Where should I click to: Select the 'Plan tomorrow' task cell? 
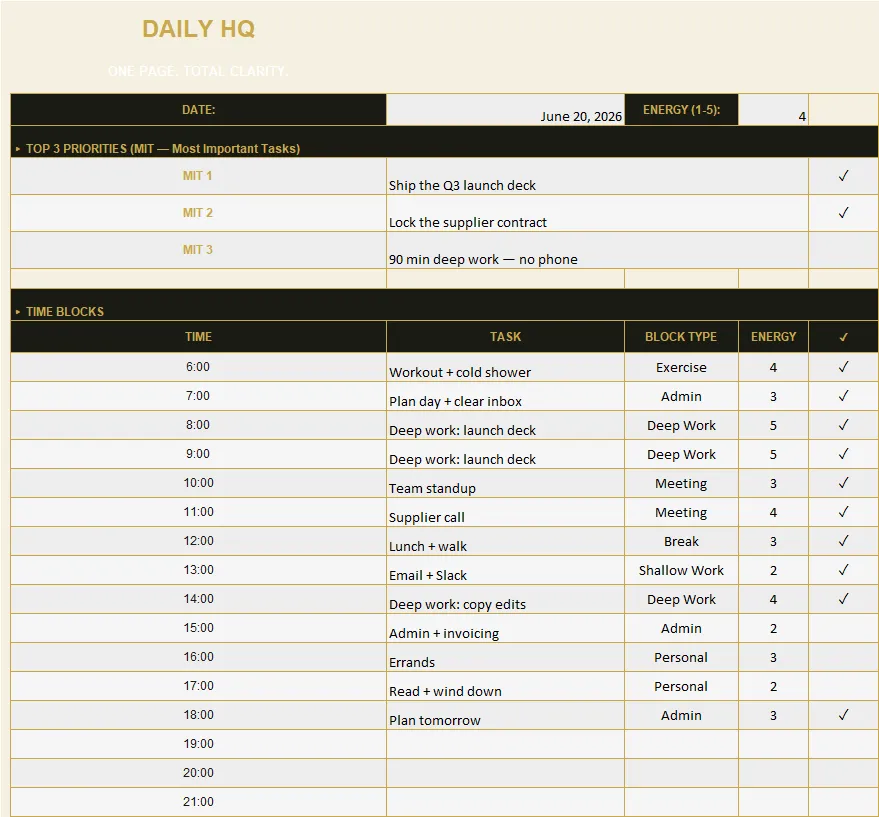pos(505,715)
